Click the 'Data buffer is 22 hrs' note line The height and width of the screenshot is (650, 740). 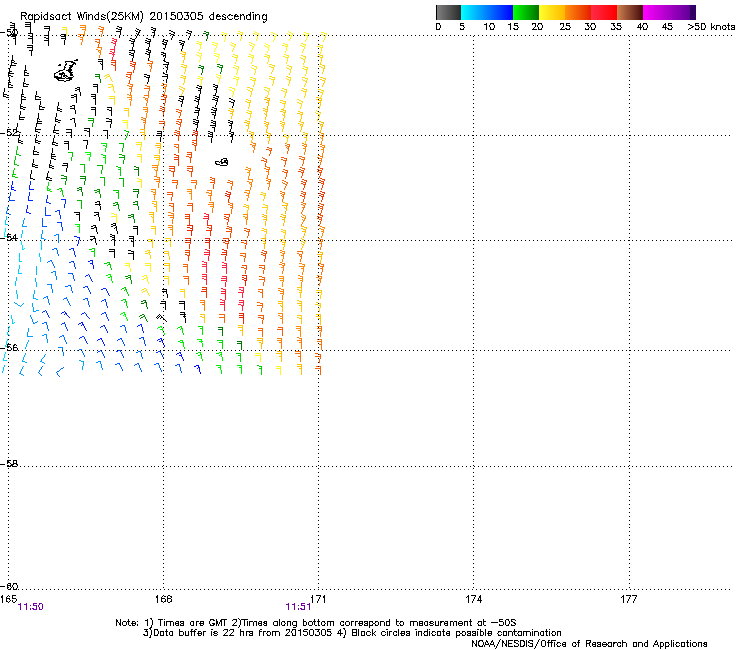click(352, 633)
